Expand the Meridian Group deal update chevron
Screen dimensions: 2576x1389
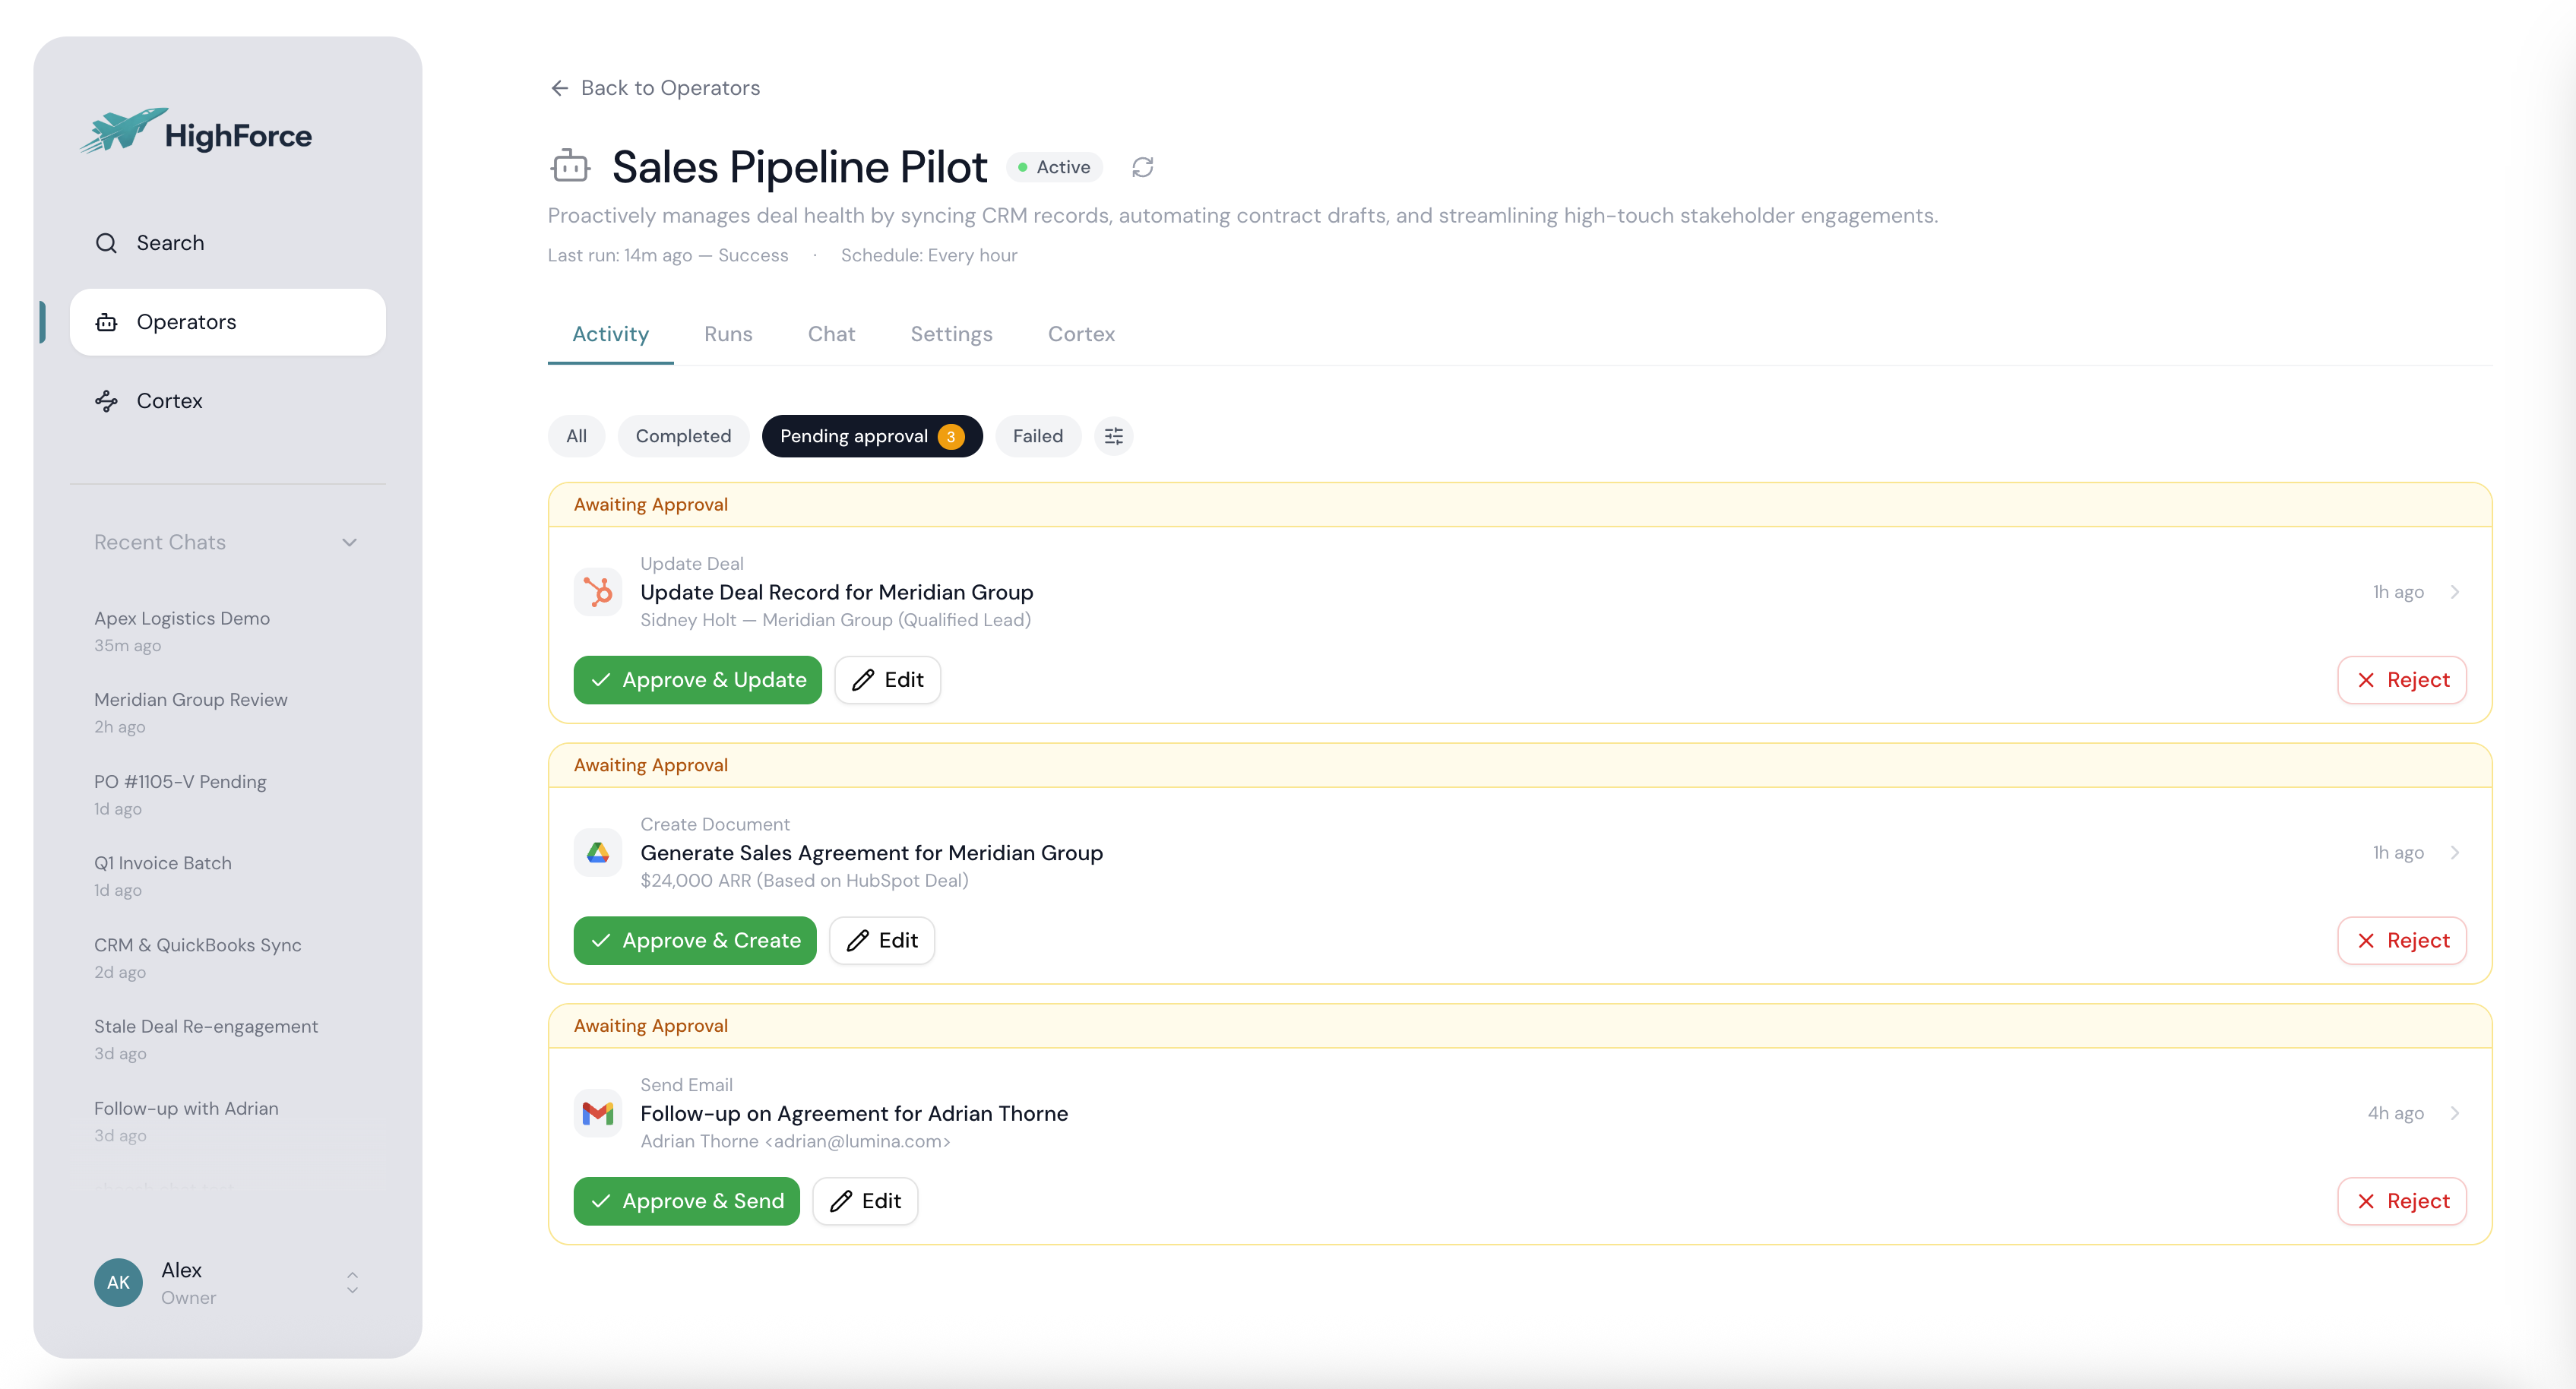(x=2455, y=592)
